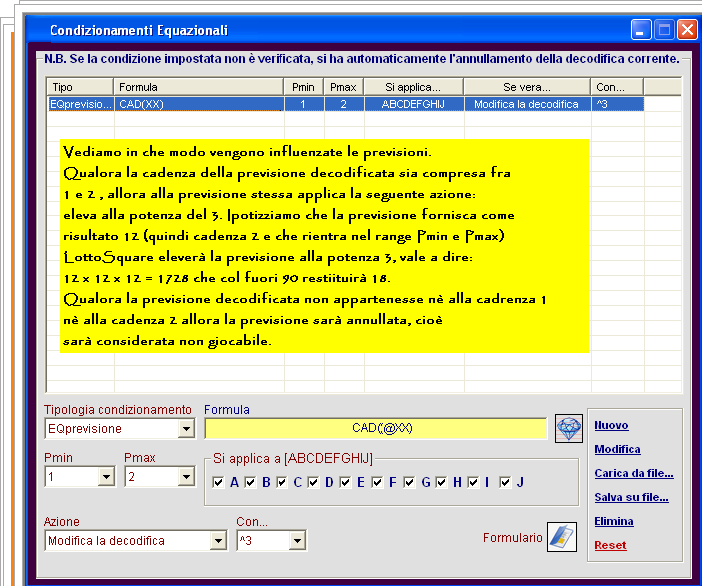This screenshot has height=586, width=702.
Task: Open the Formulario notebook icon
Action: click(x=562, y=537)
